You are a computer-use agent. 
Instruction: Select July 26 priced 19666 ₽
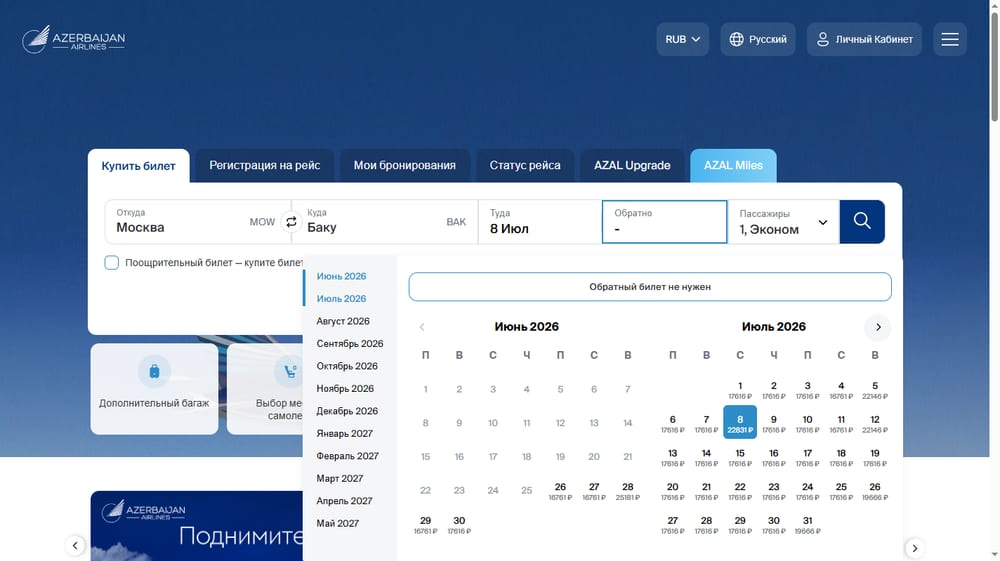tap(875, 490)
